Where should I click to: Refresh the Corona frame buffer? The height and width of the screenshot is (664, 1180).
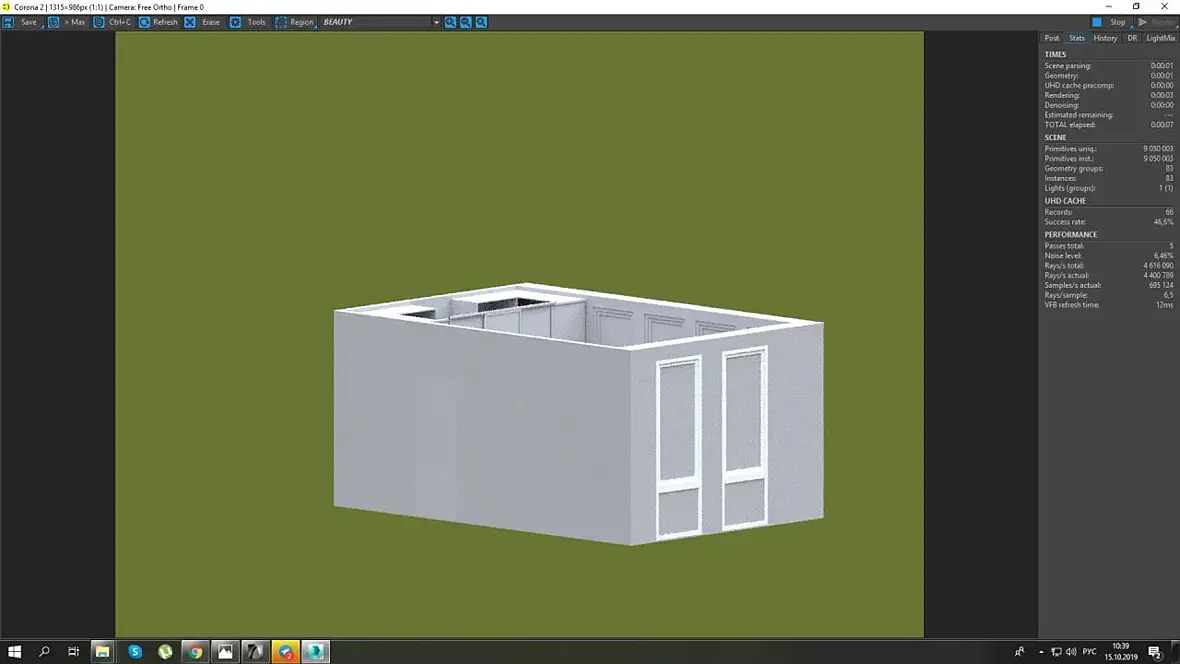click(159, 23)
